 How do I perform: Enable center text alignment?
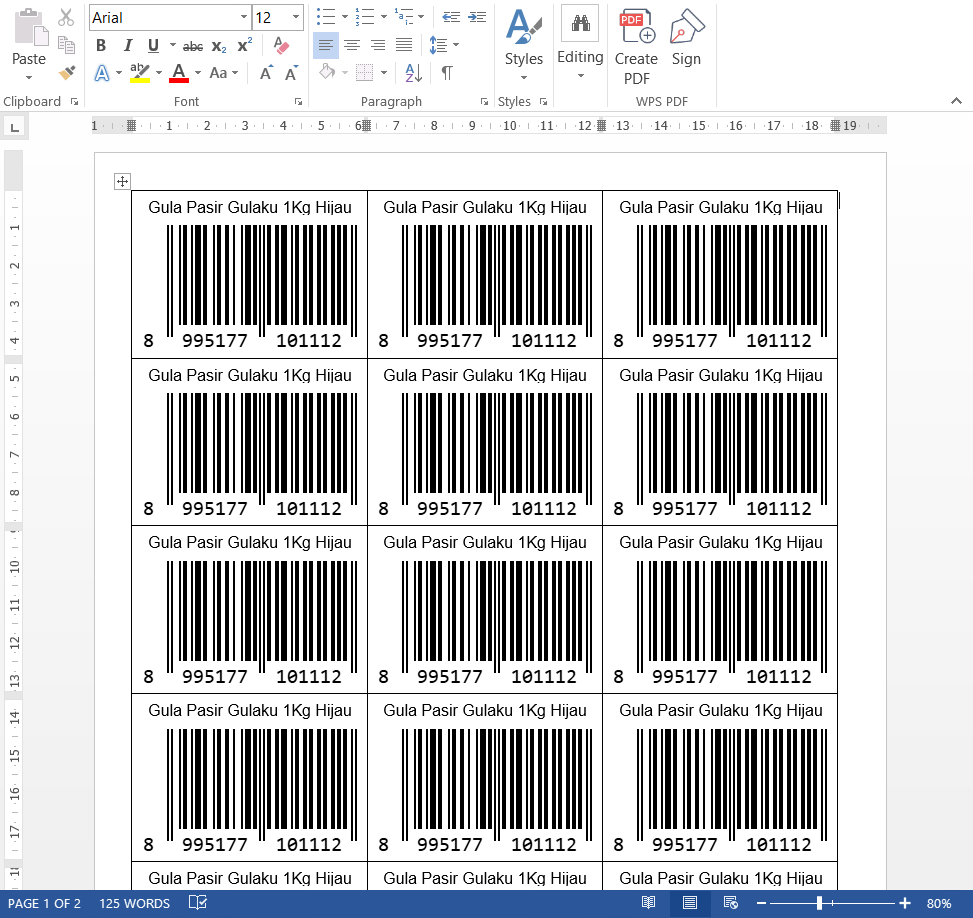tap(352, 45)
